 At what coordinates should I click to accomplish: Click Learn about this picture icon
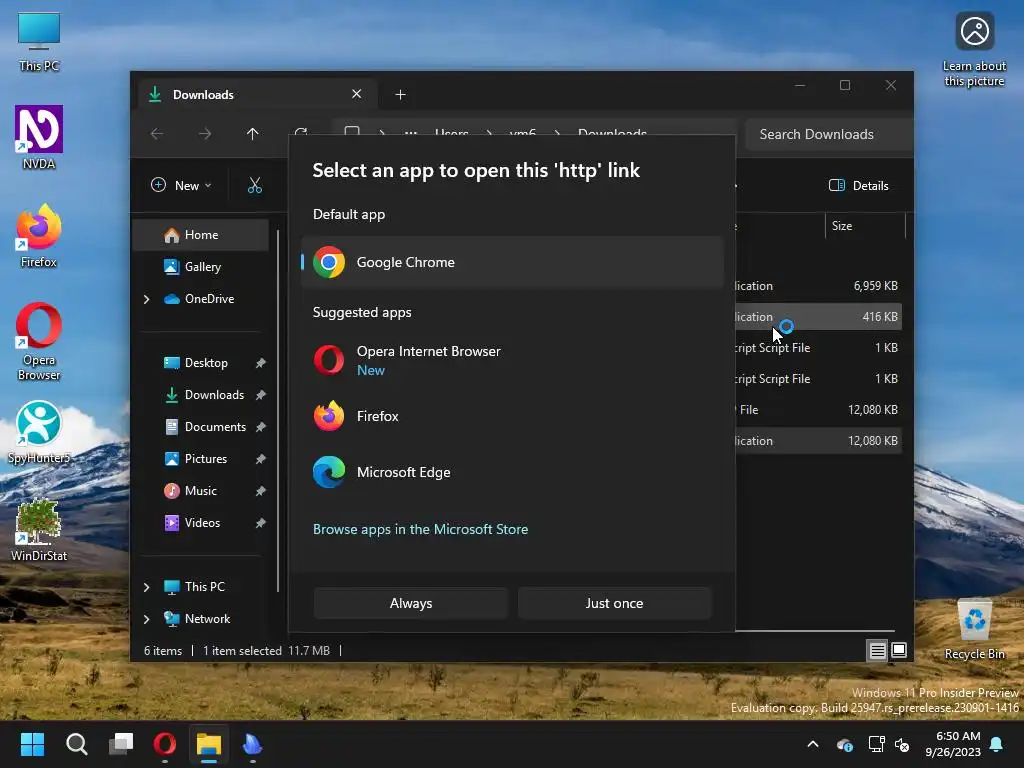point(974,50)
